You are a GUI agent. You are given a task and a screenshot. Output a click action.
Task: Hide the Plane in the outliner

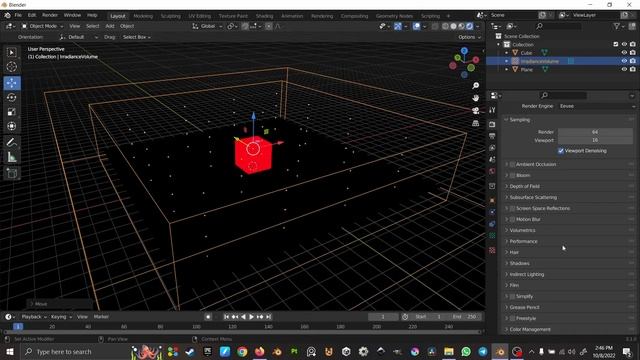click(x=624, y=69)
